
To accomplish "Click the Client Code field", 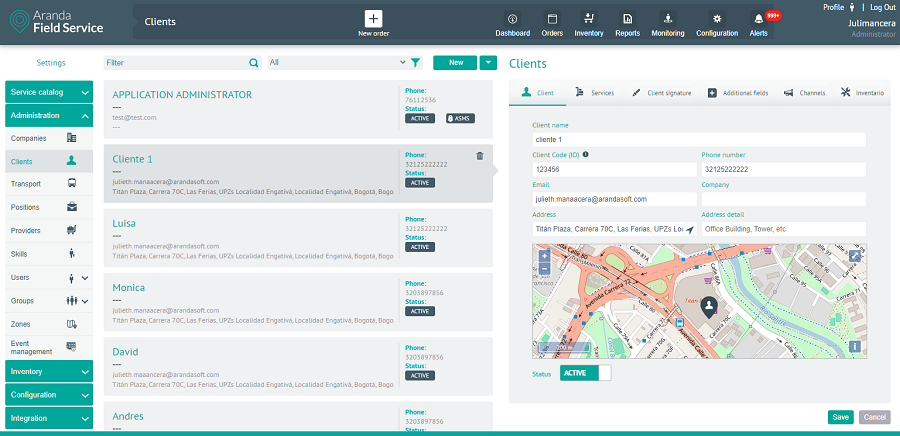I will pos(614,169).
